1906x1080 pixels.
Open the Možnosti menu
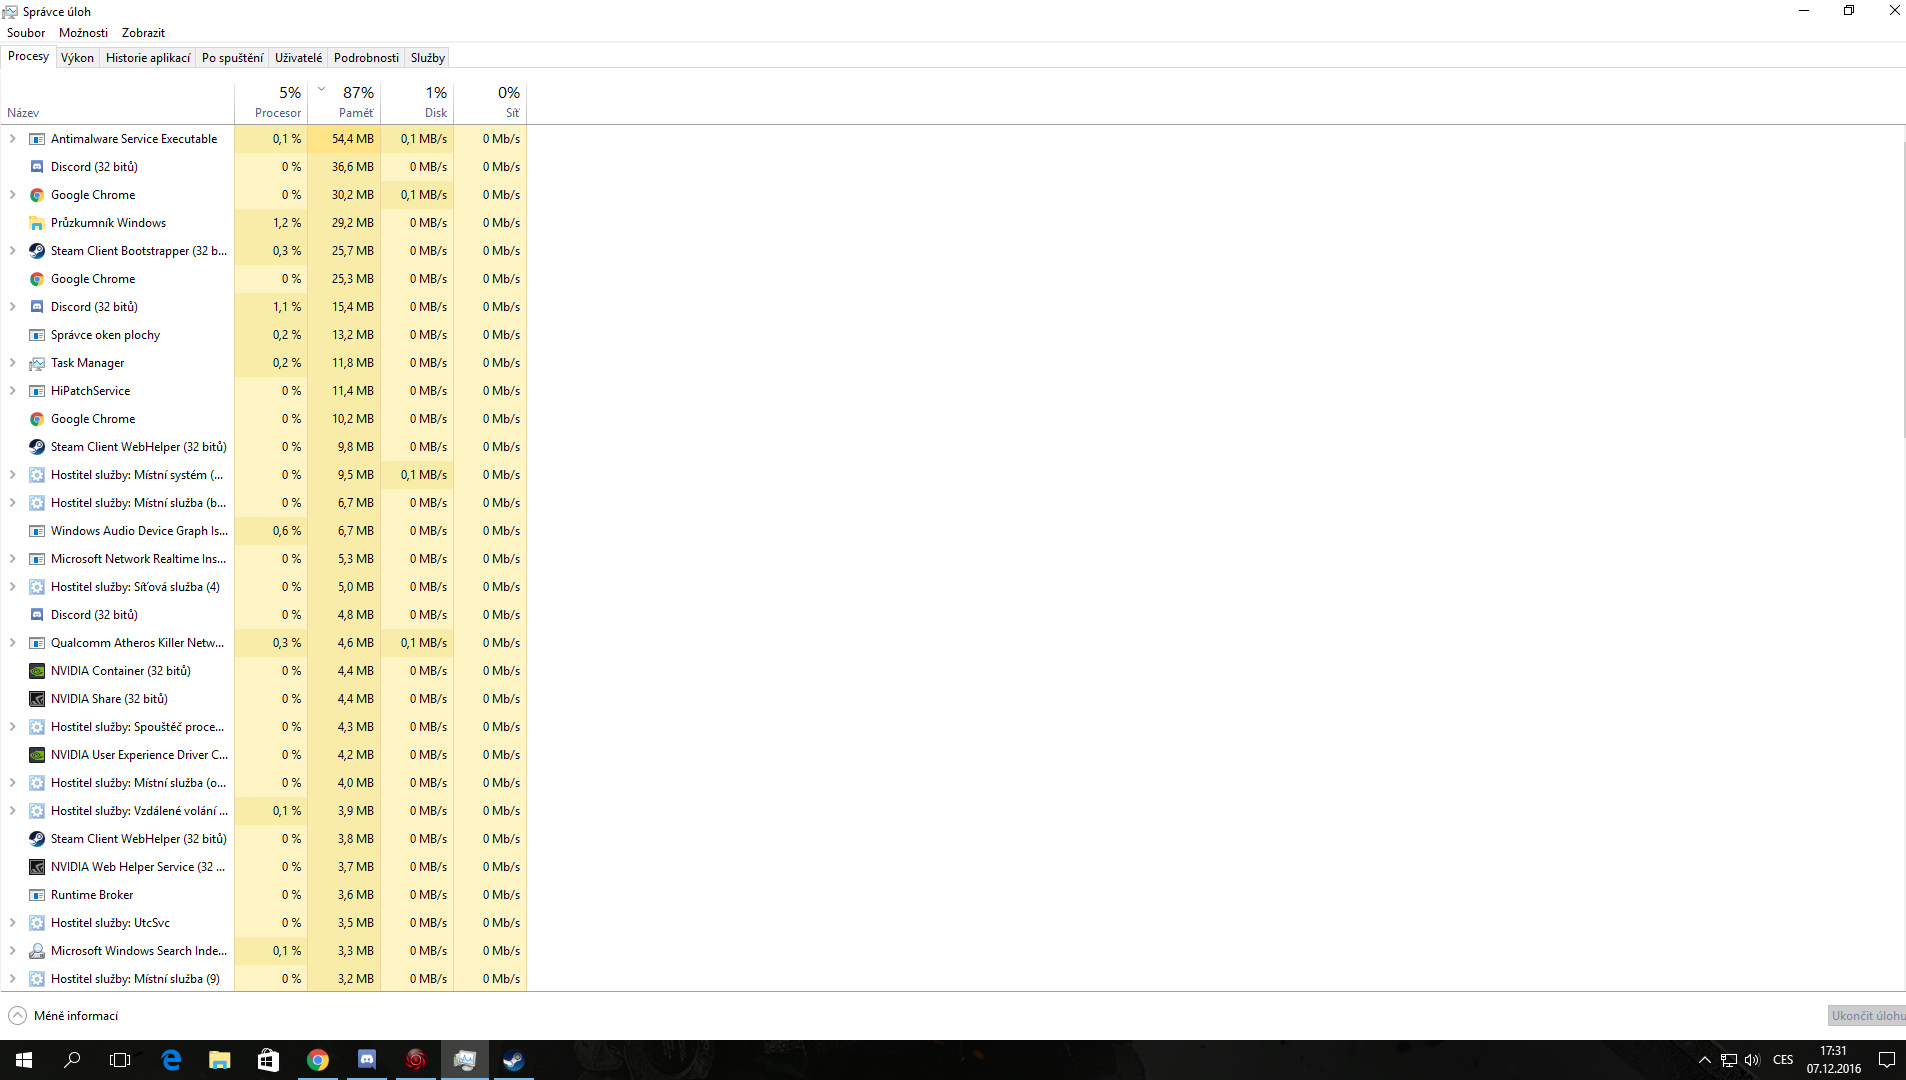coord(83,33)
